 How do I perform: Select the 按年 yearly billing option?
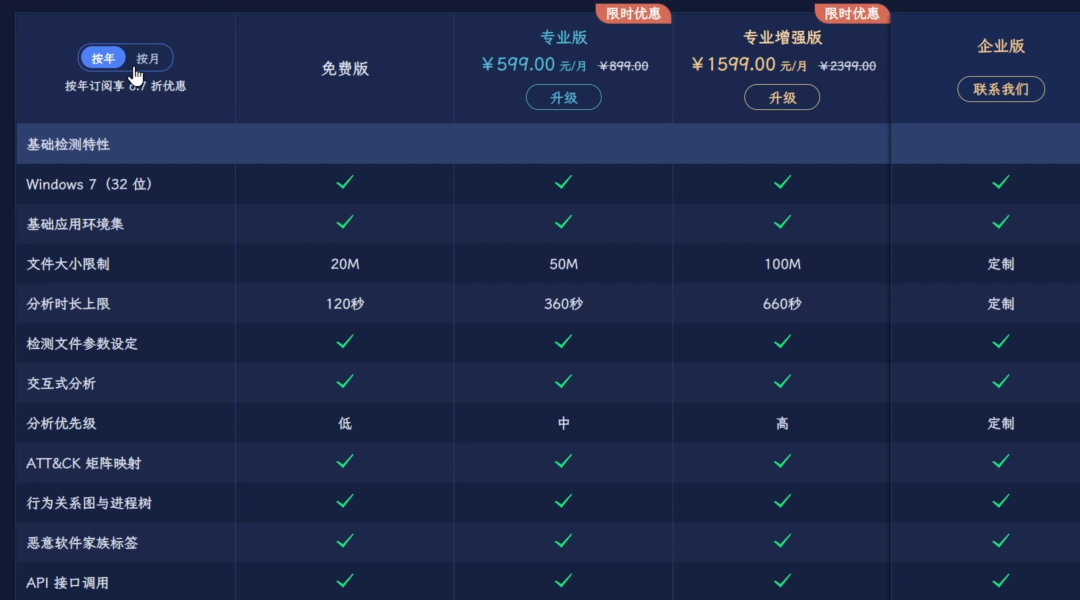coord(103,59)
